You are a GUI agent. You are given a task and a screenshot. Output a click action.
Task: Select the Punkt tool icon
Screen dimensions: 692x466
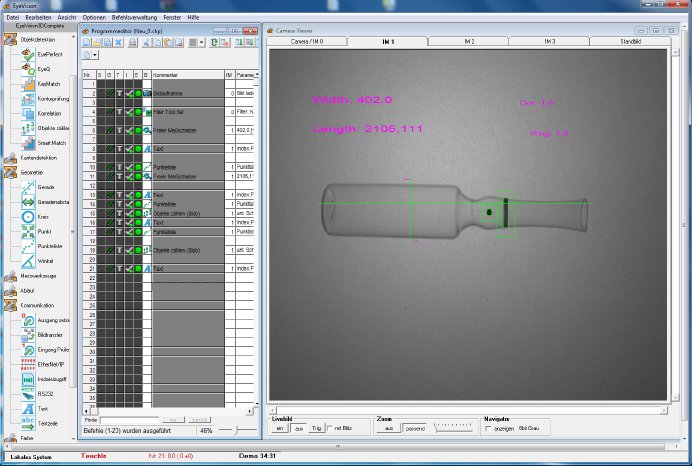(x=28, y=232)
